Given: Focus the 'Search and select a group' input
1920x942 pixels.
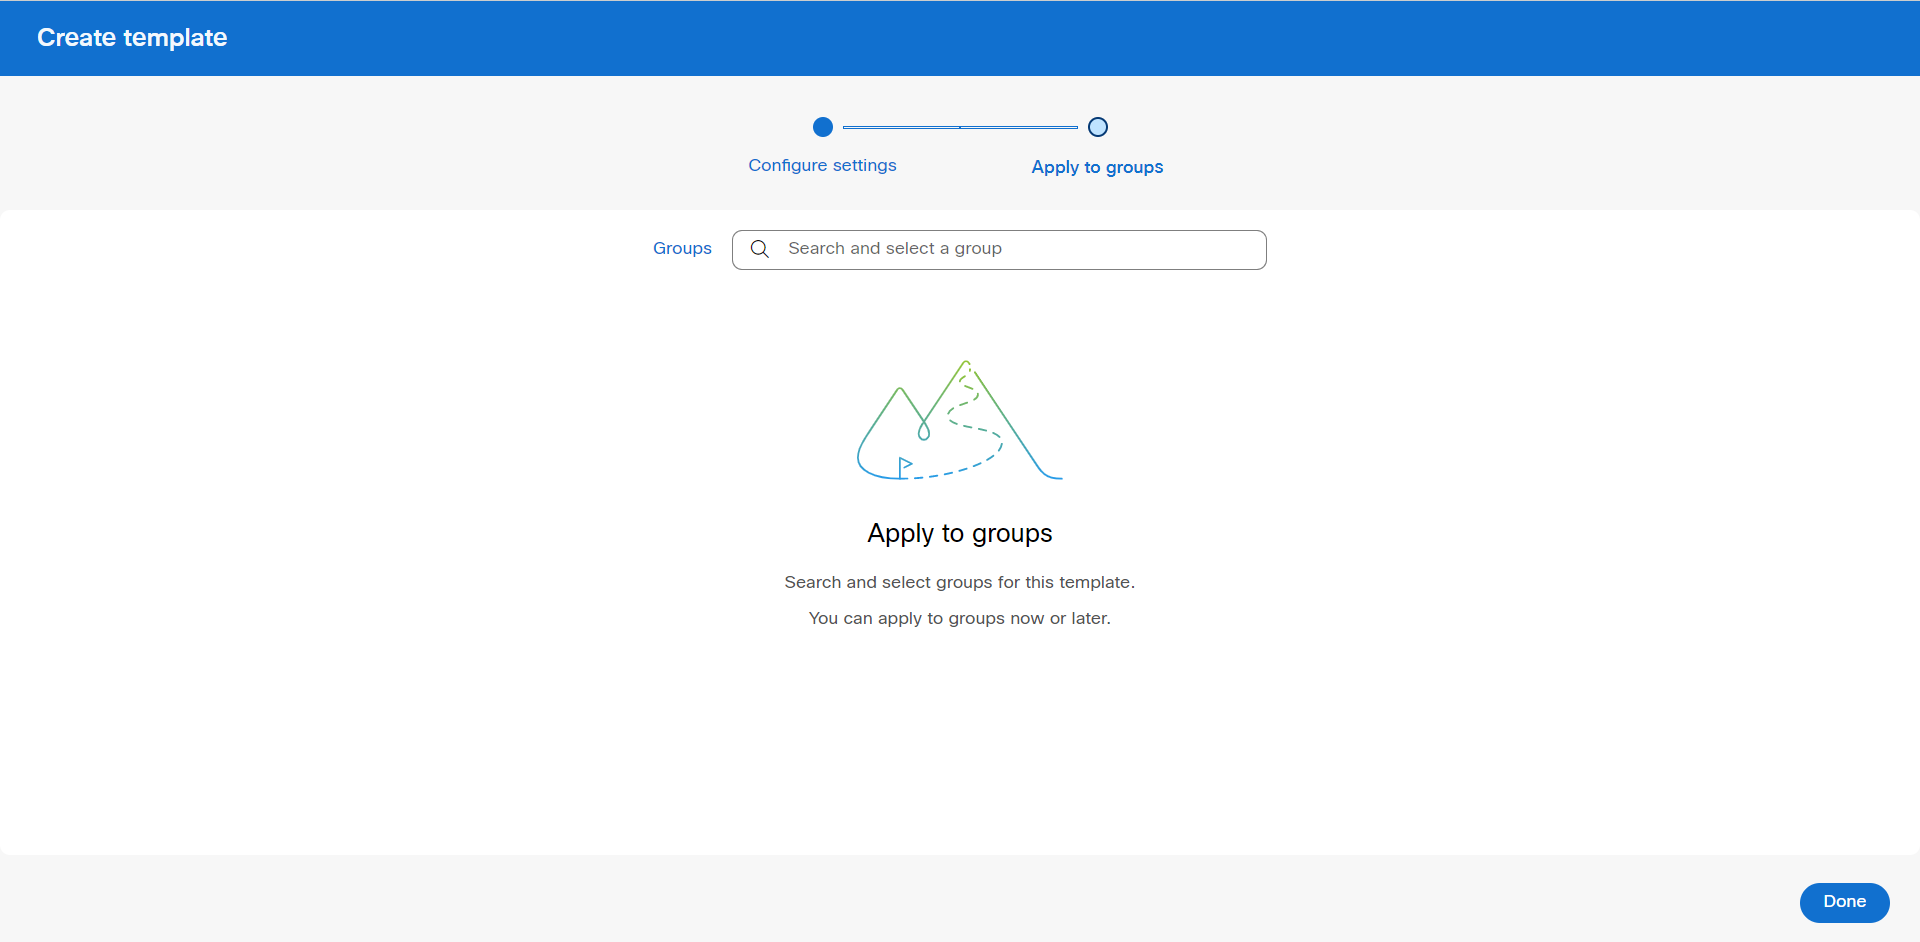Looking at the screenshot, I should [999, 249].
